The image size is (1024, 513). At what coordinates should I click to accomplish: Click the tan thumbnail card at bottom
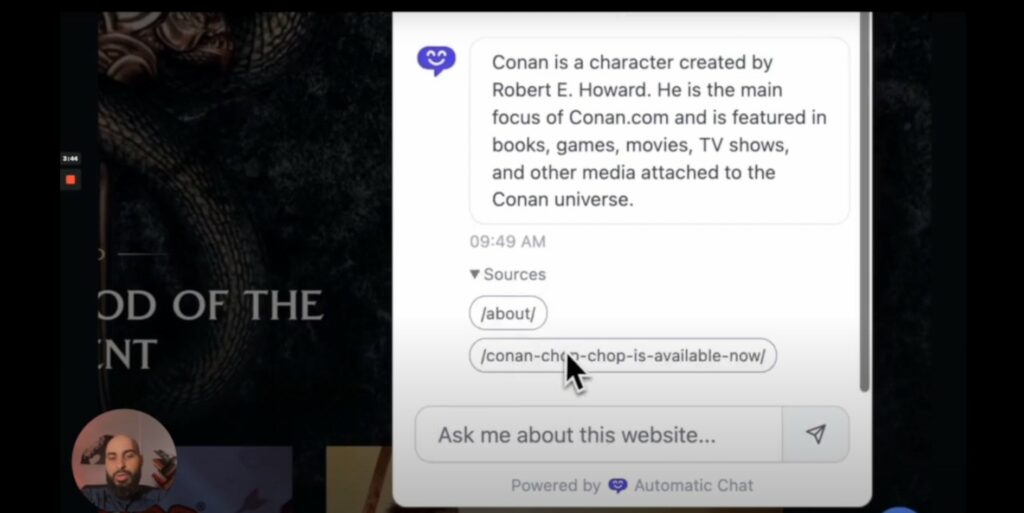tap(359, 480)
